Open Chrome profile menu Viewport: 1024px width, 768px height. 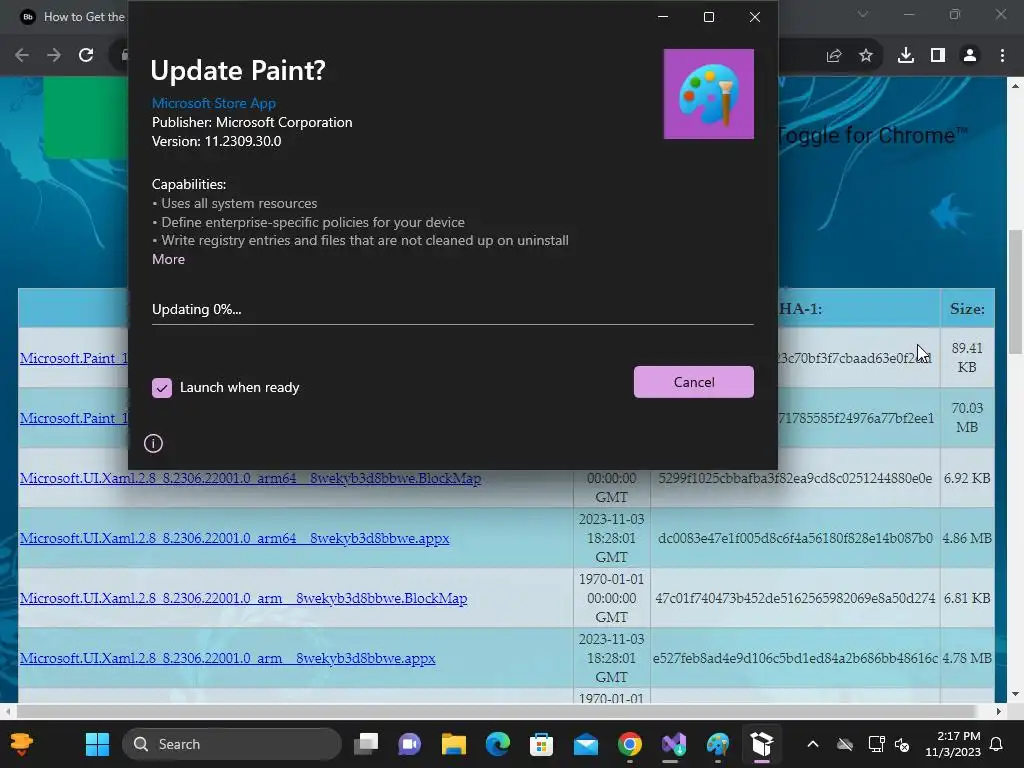point(970,56)
